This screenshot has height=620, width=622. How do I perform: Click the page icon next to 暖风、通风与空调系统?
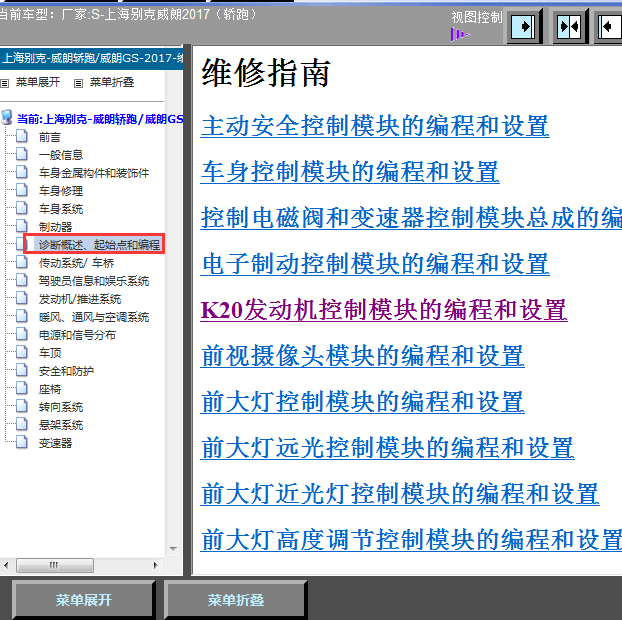pos(22,316)
